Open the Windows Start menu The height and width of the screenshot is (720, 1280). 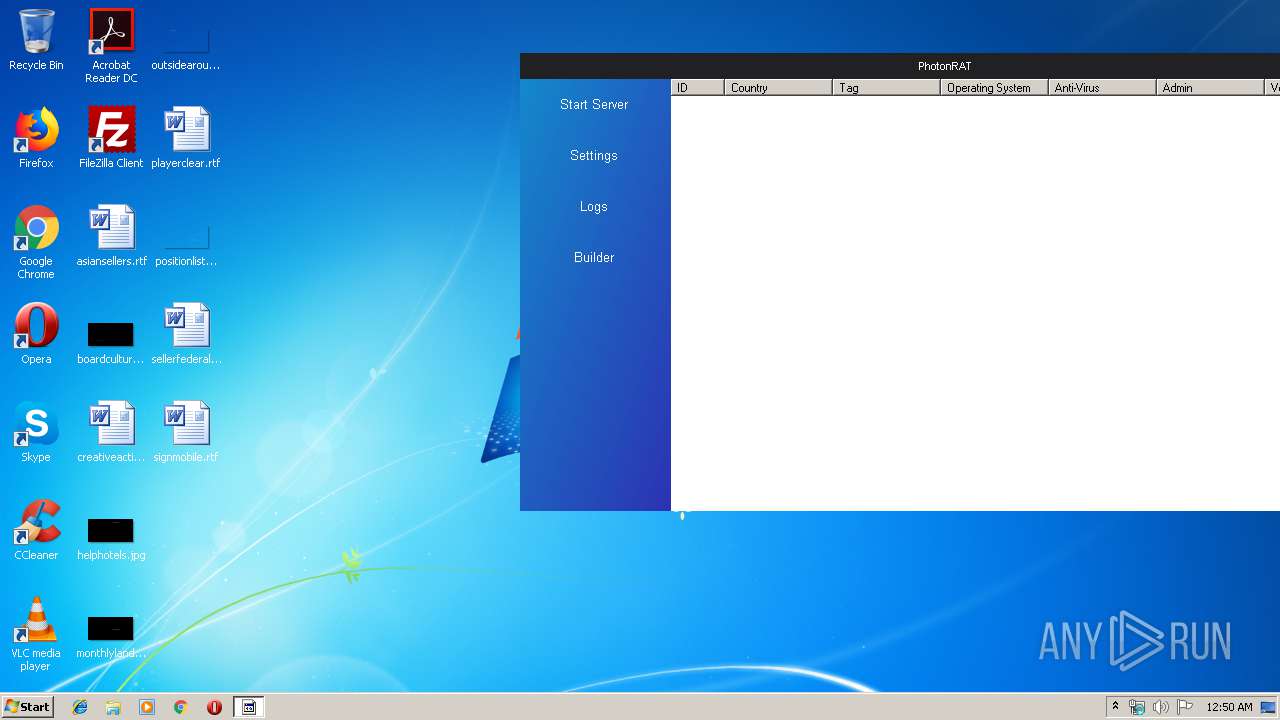27,707
